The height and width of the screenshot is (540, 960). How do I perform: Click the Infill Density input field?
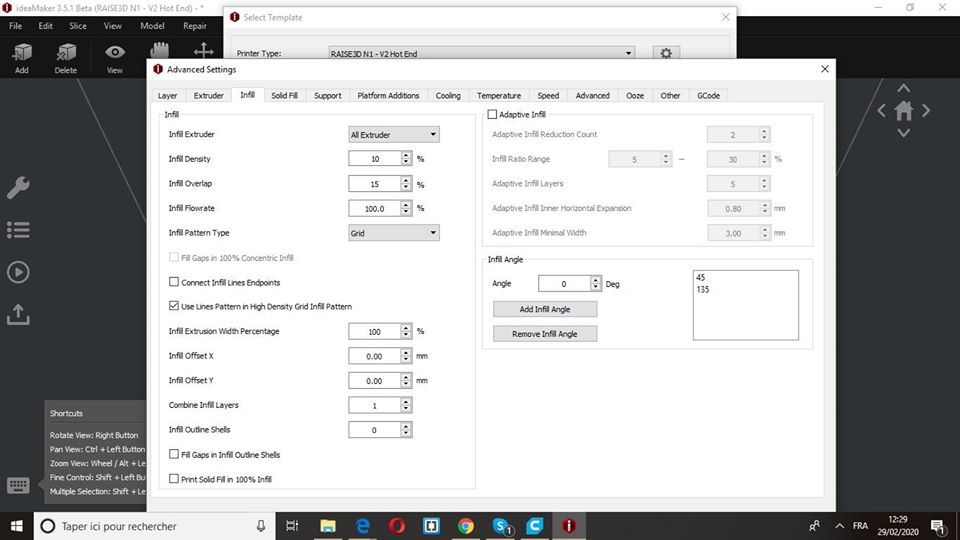click(x=375, y=159)
